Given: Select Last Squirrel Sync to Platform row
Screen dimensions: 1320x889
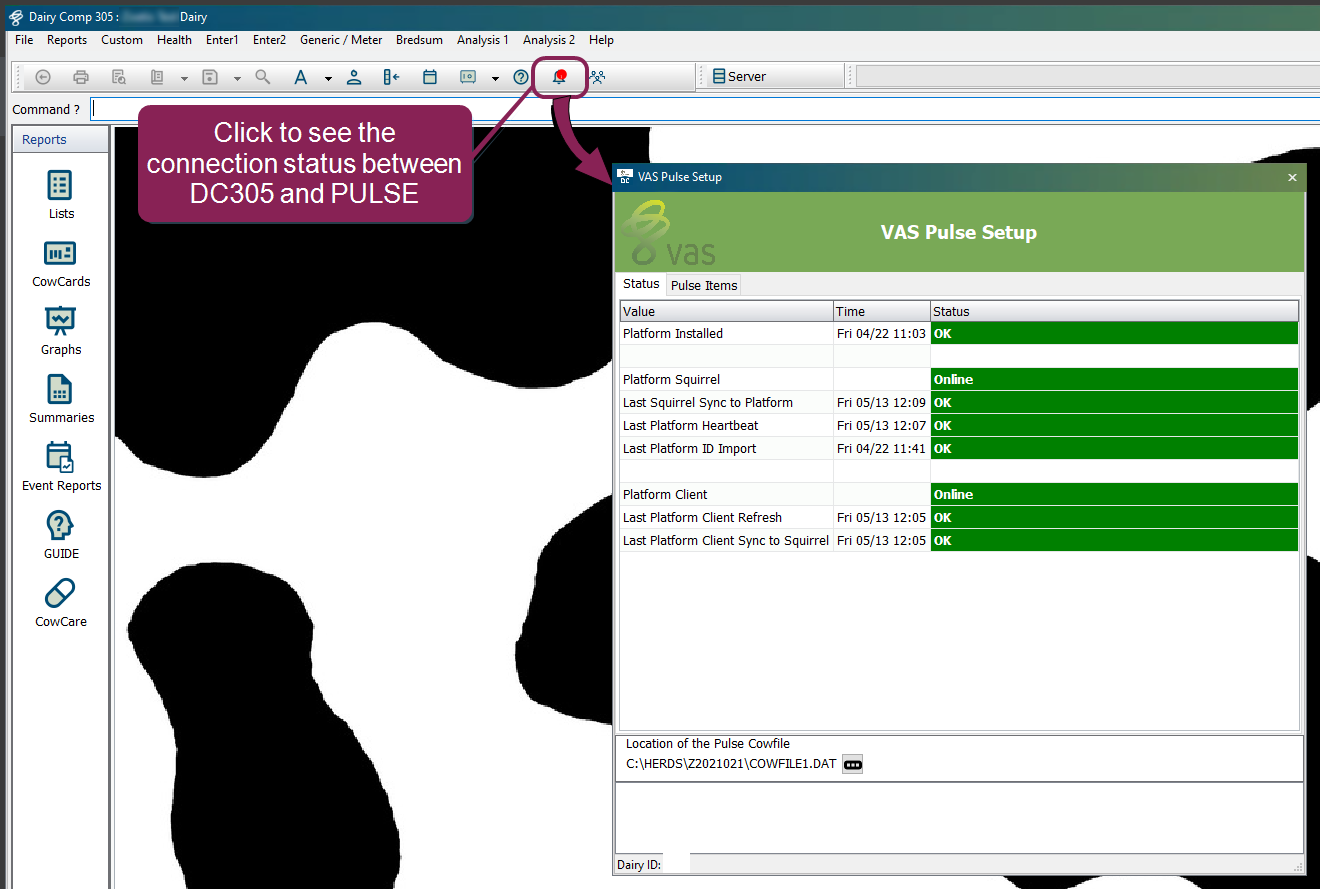Looking at the screenshot, I should [x=959, y=402].
